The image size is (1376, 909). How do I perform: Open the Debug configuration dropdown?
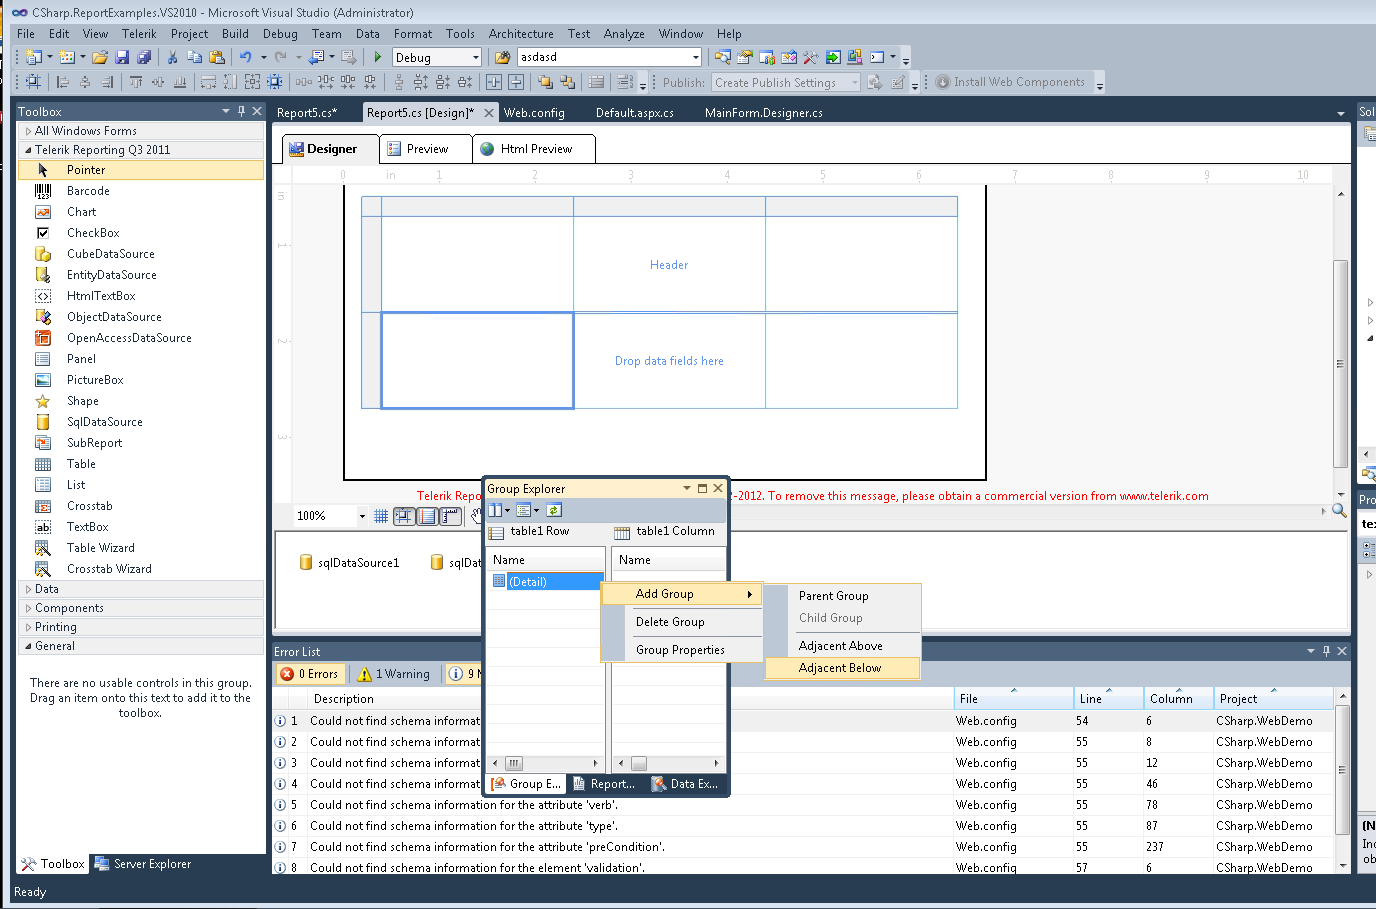coord(476,57)
